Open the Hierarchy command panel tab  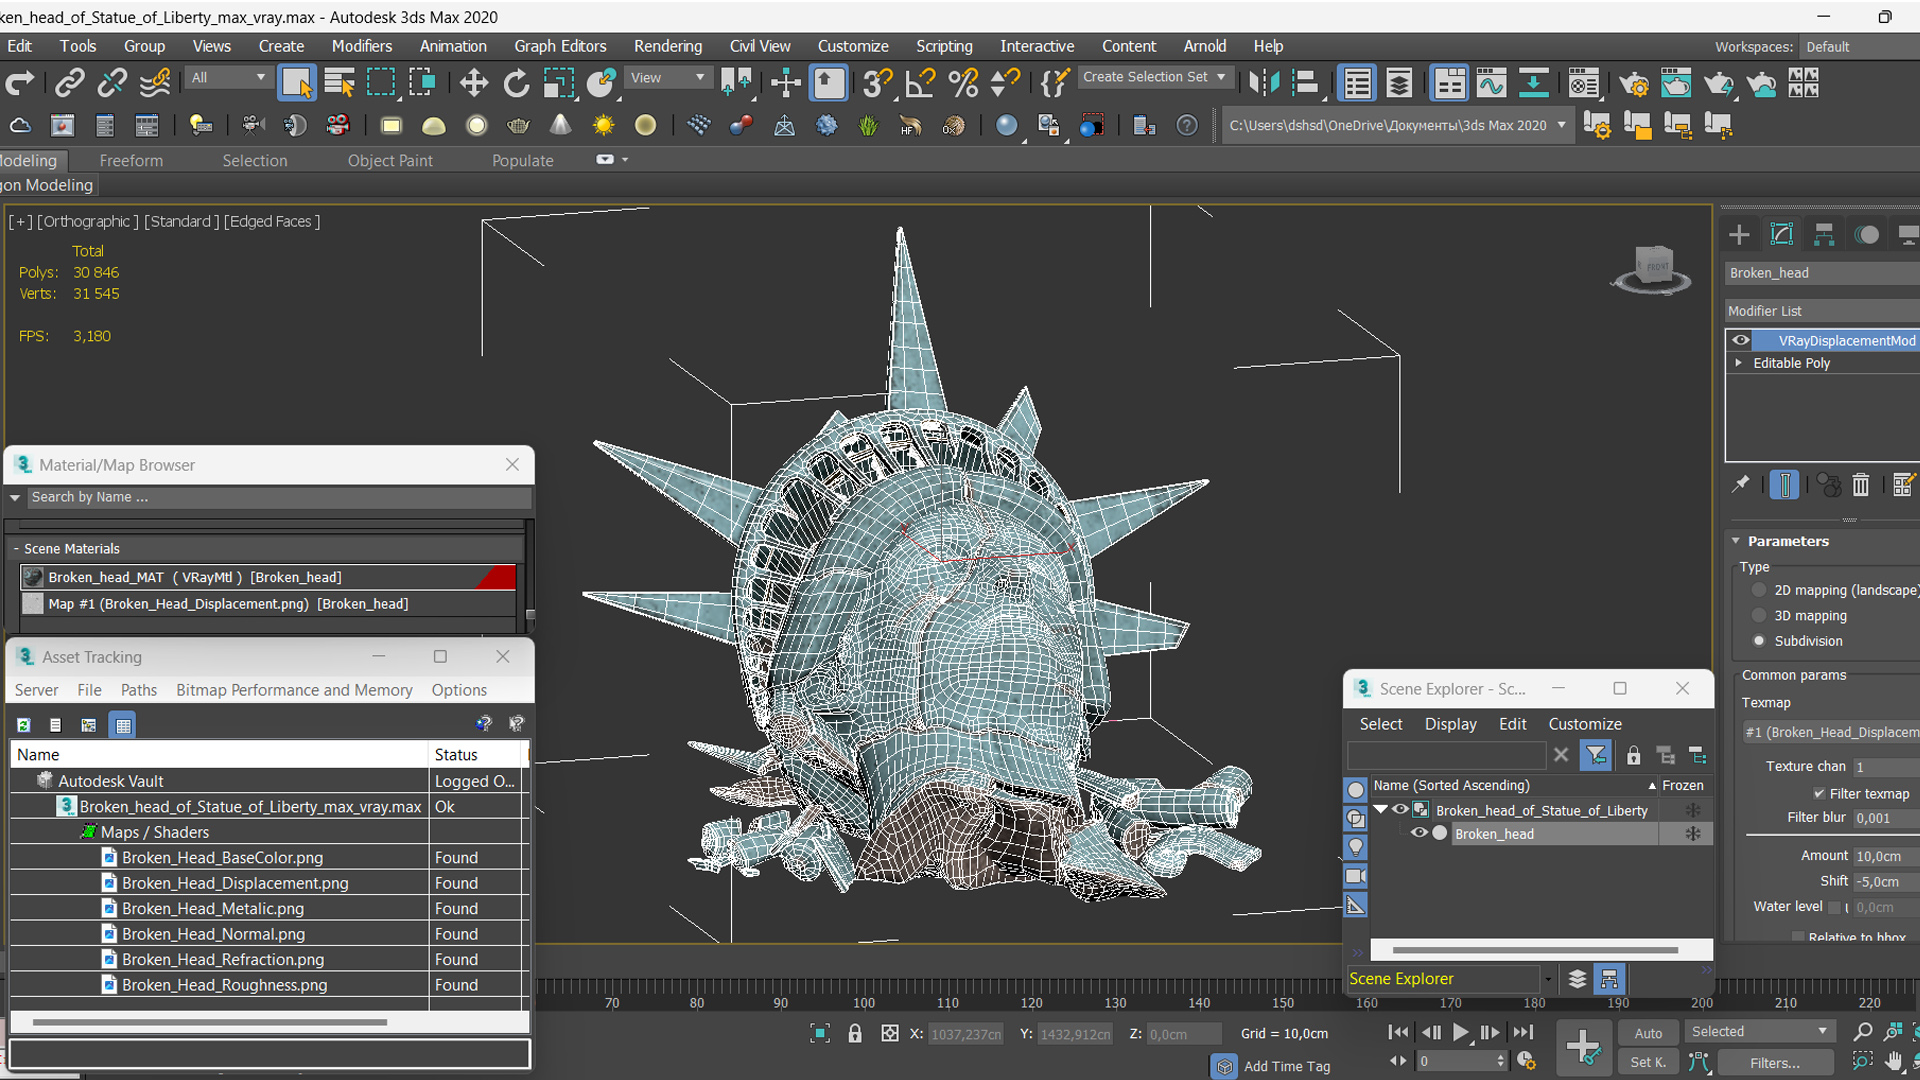pos(1824,234)
